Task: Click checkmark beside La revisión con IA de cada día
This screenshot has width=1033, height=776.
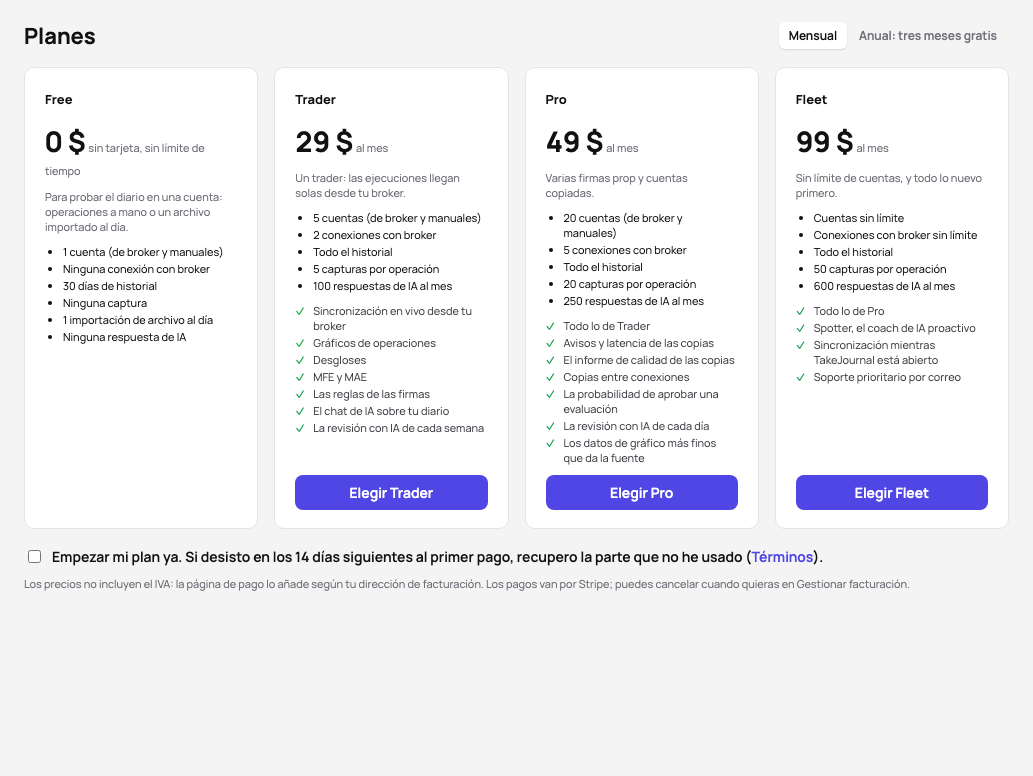Action: tap(550, 426)
